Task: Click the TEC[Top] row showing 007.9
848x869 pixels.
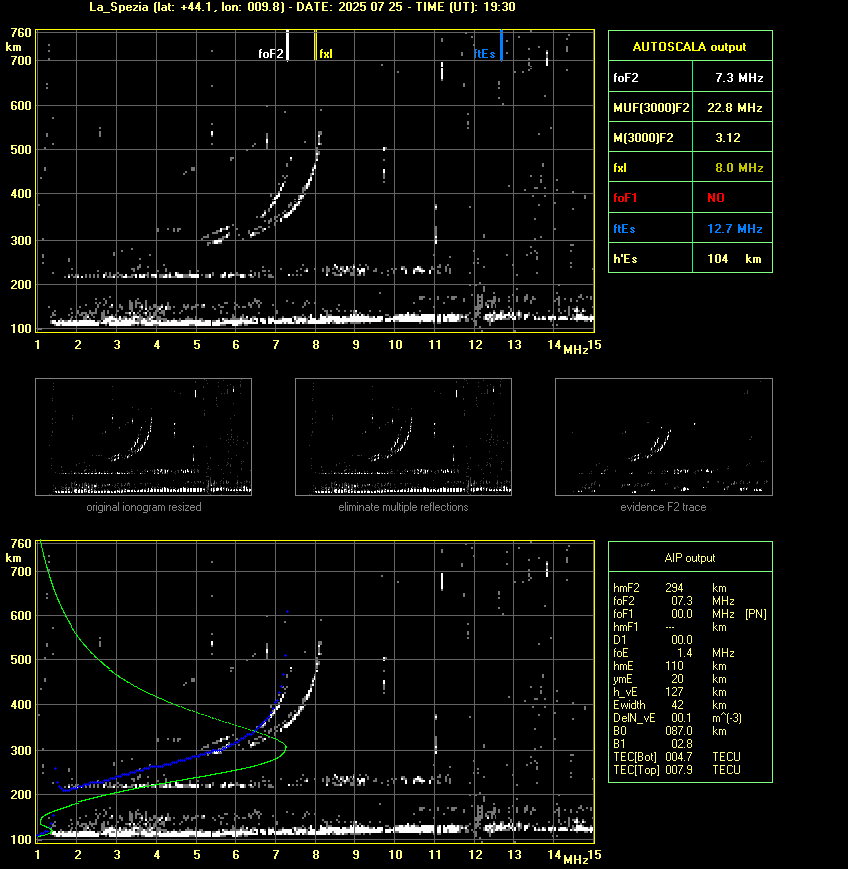Action: pyautogui.click(x=677, y=770)
